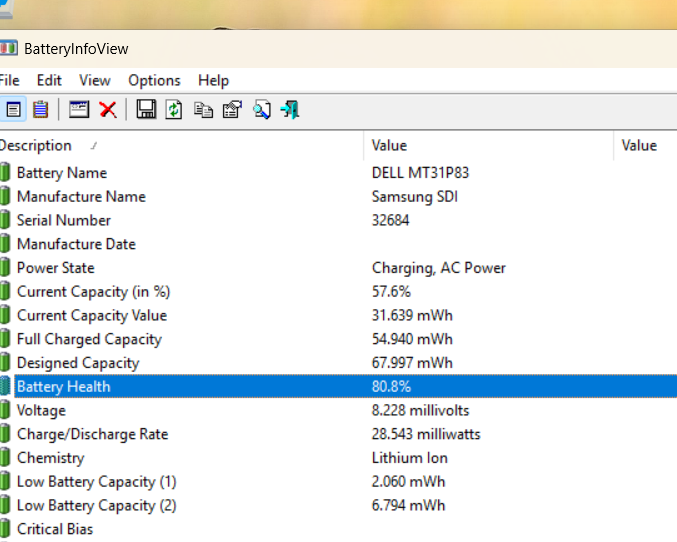The height and width of the screenshot is (542, 677).
Task: Click battery icon beside Chemistry row
Action: pos(5,457)
